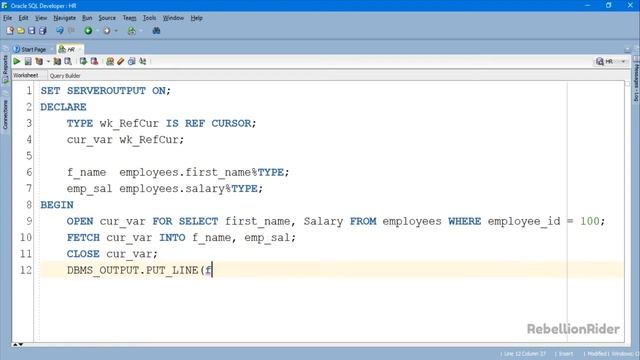640x360 pixels.
Task: Click 'wk_RefCur' in the TYPE declaration line
Action: pyautogui.click(x=129, y=123)
